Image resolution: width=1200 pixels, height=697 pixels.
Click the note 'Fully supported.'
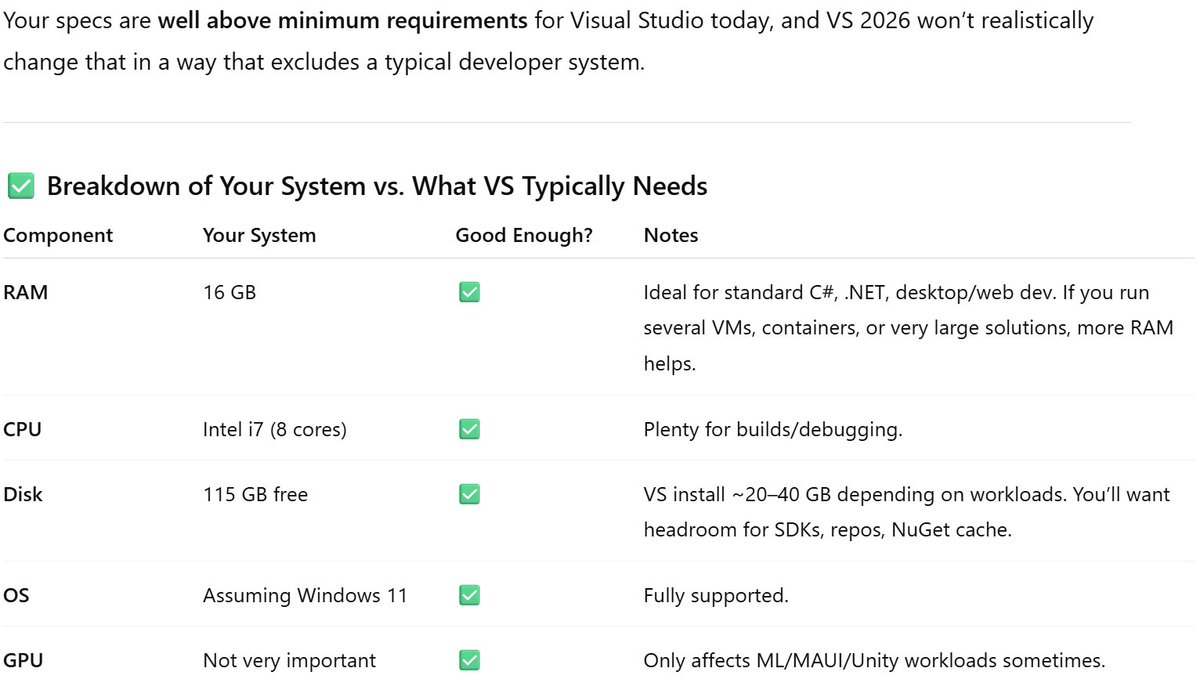pyautogui.click(x=716, y=595)
